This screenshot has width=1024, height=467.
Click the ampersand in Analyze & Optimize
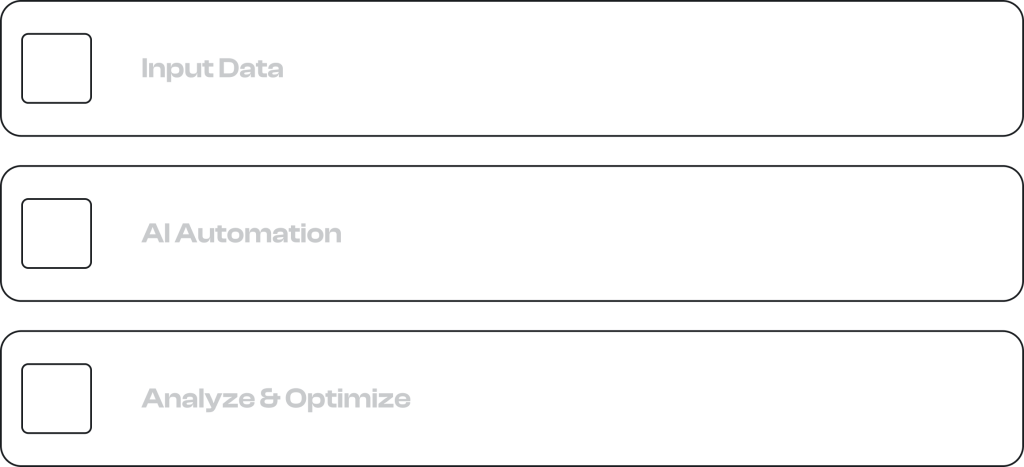click(x=267, y=399)
